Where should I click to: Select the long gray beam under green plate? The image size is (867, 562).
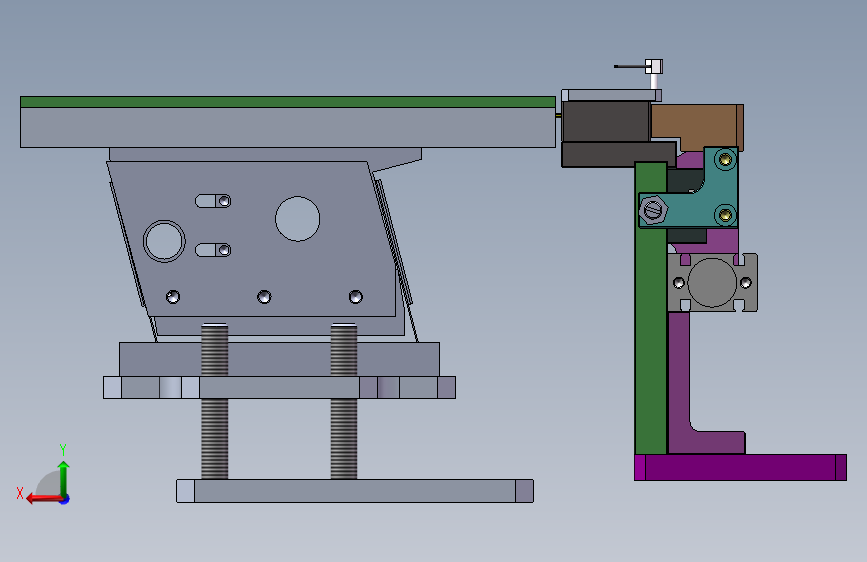288,127
